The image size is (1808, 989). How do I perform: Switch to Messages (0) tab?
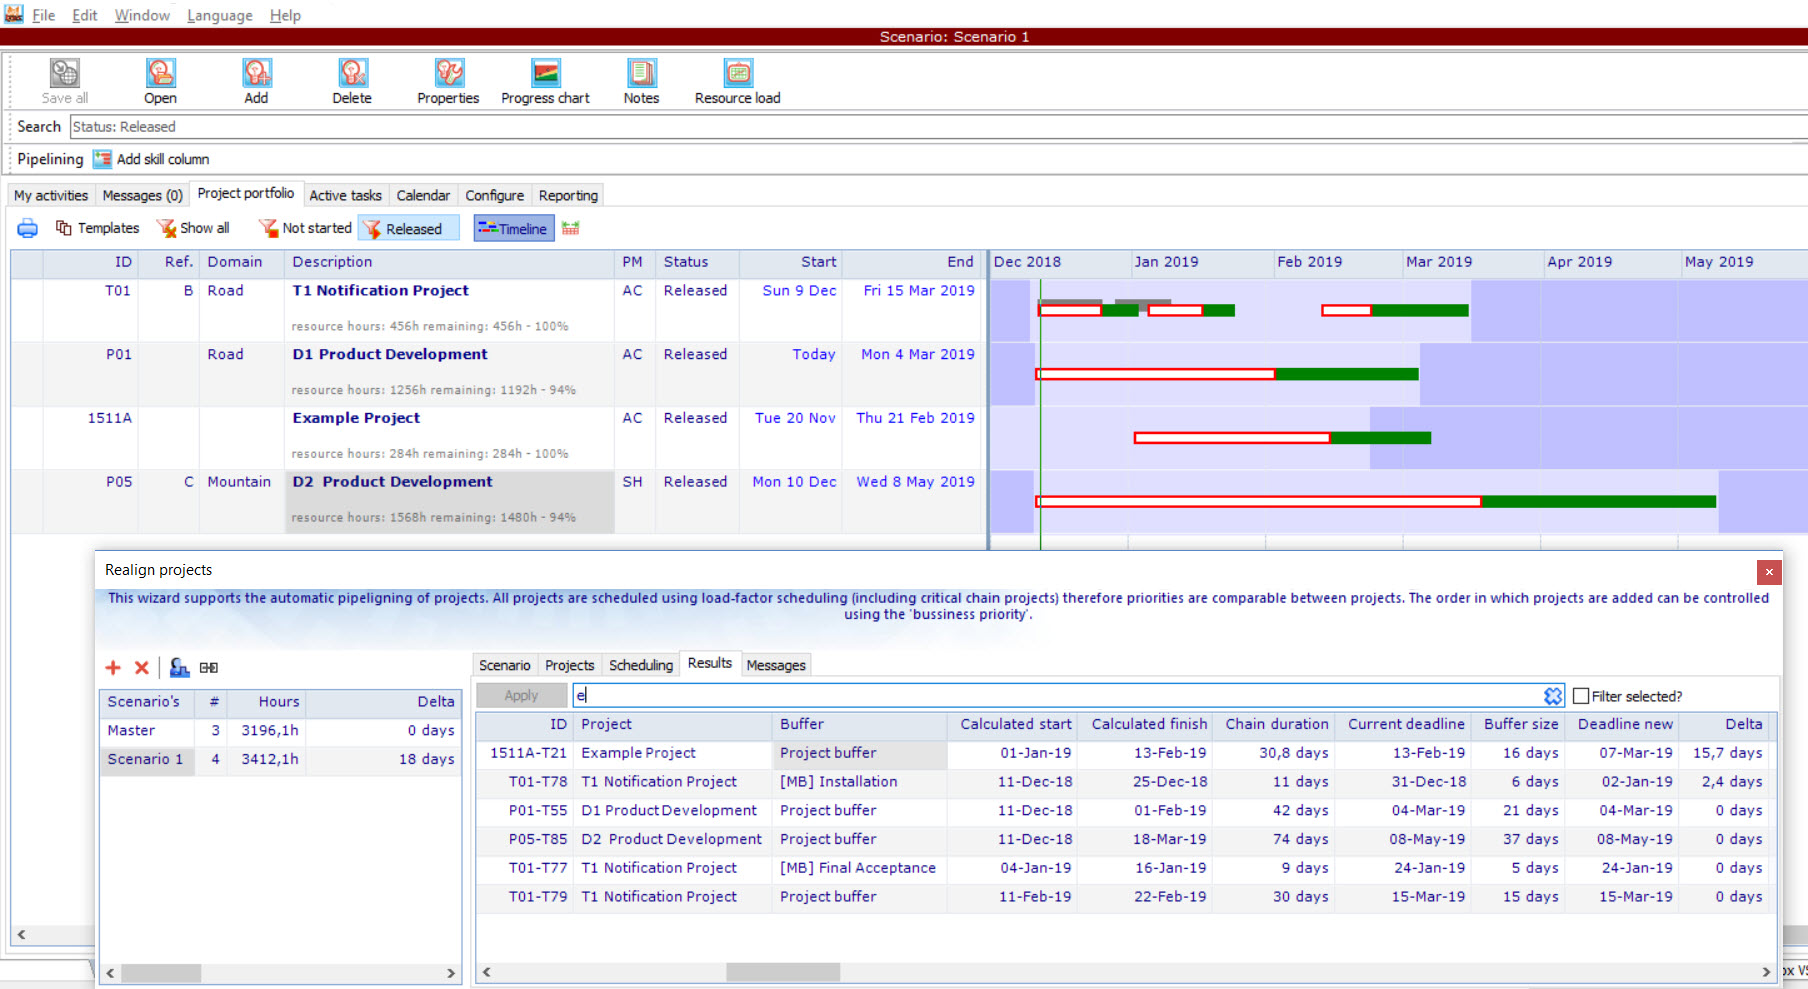[x=143, y=195]
